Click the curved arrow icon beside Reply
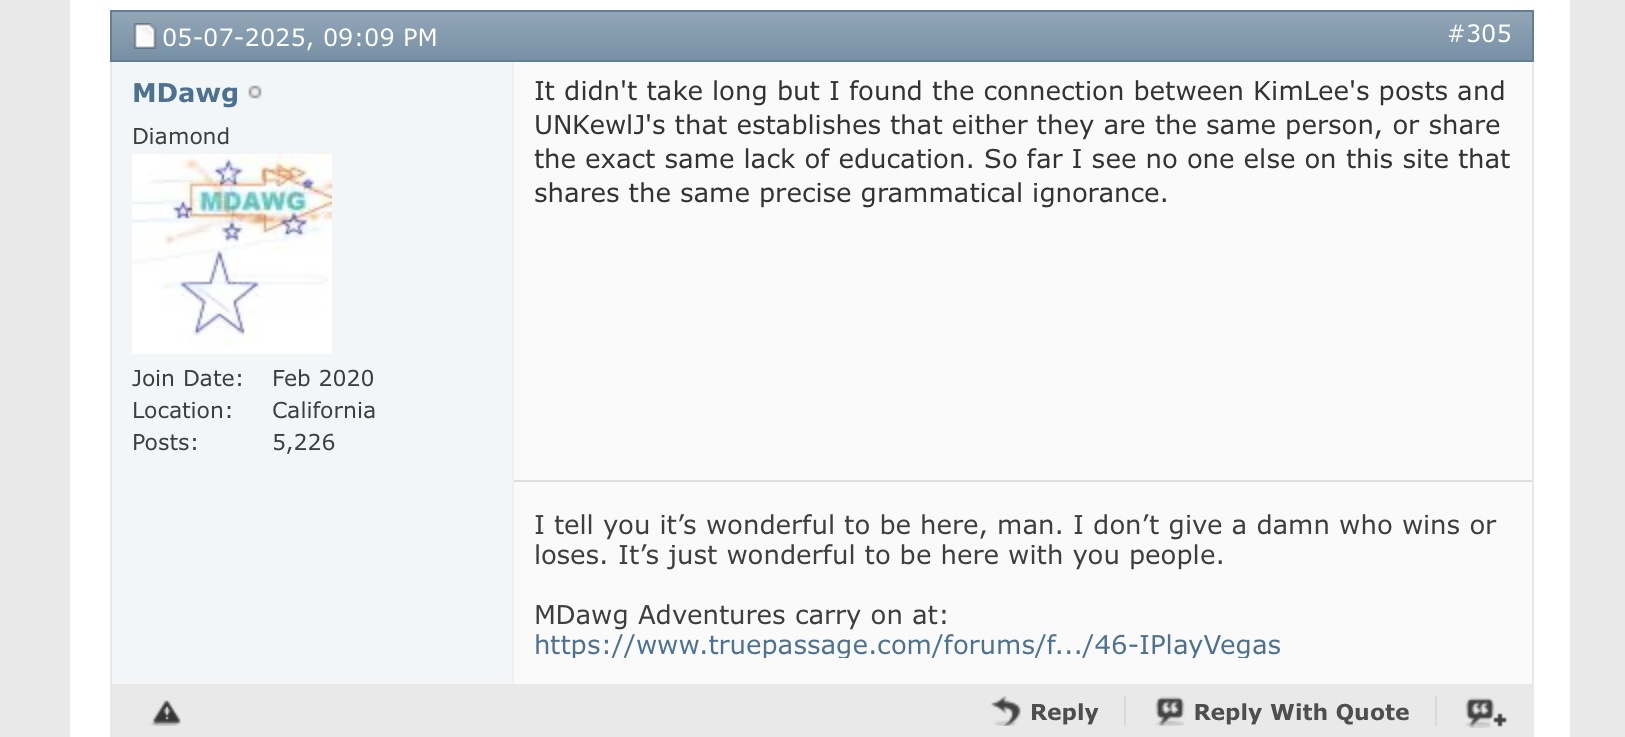1625x737 pixels. [x=1006, y=711]
